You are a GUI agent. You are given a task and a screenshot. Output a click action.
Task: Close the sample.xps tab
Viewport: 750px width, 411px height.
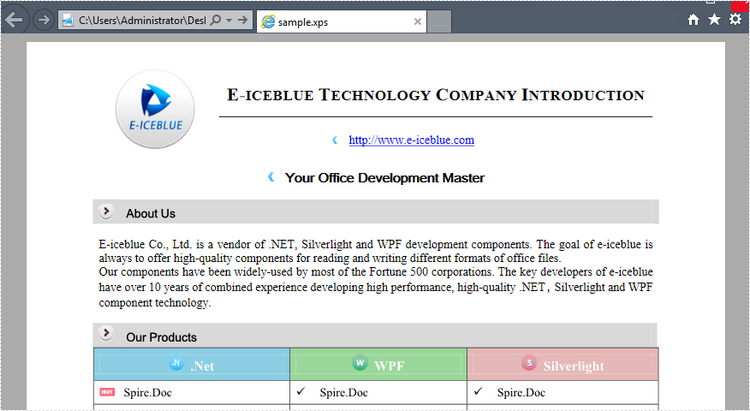(418, 22)
